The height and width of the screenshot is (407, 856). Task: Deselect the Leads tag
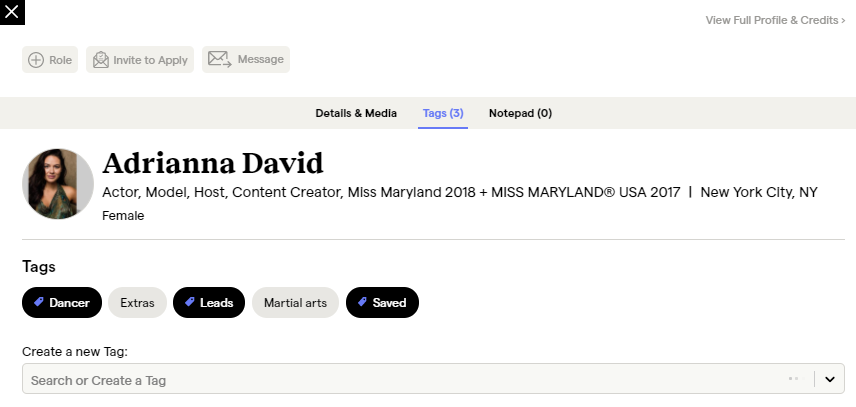click(x=209, y=303)
